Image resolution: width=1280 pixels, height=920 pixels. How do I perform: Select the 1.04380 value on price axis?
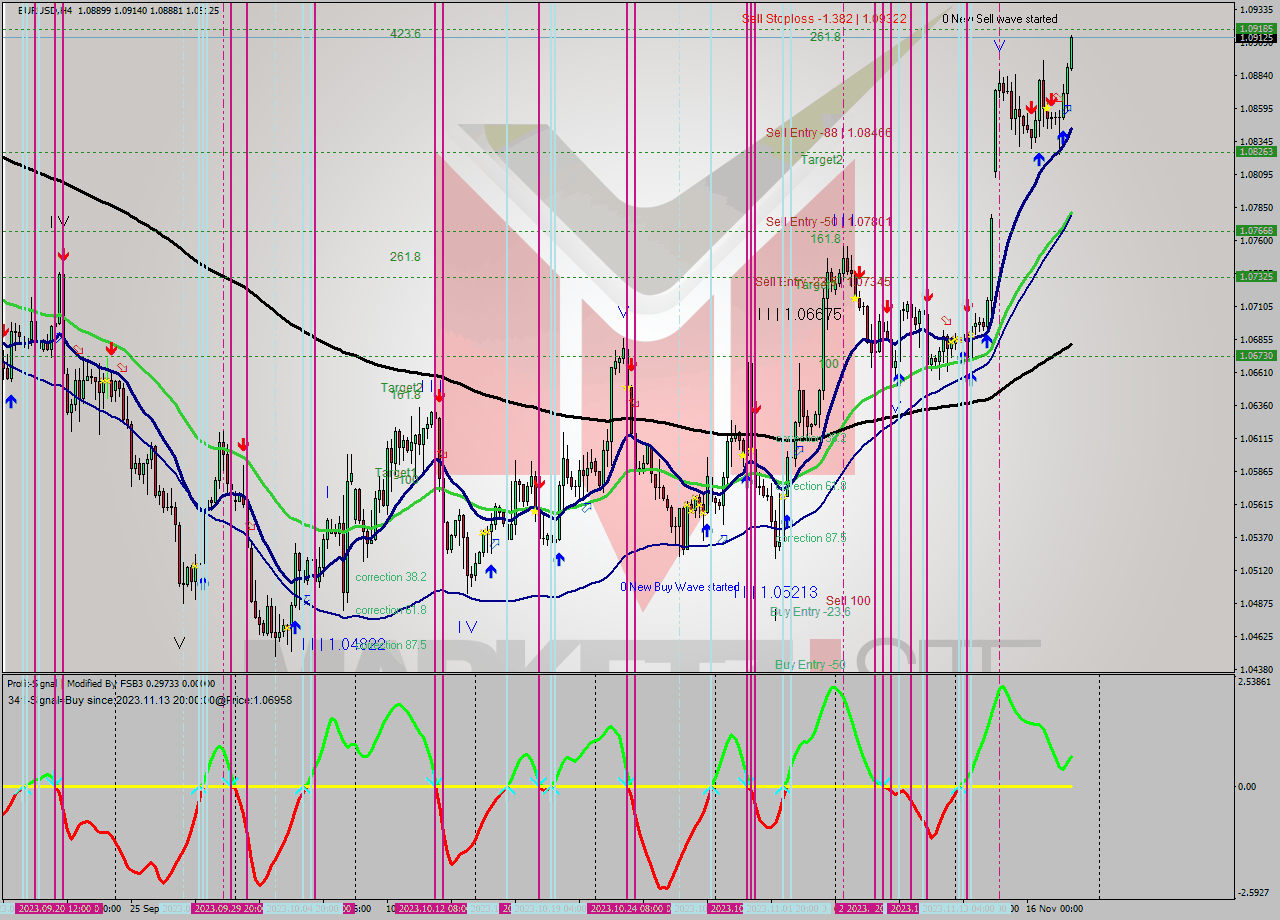point(1256,669)
